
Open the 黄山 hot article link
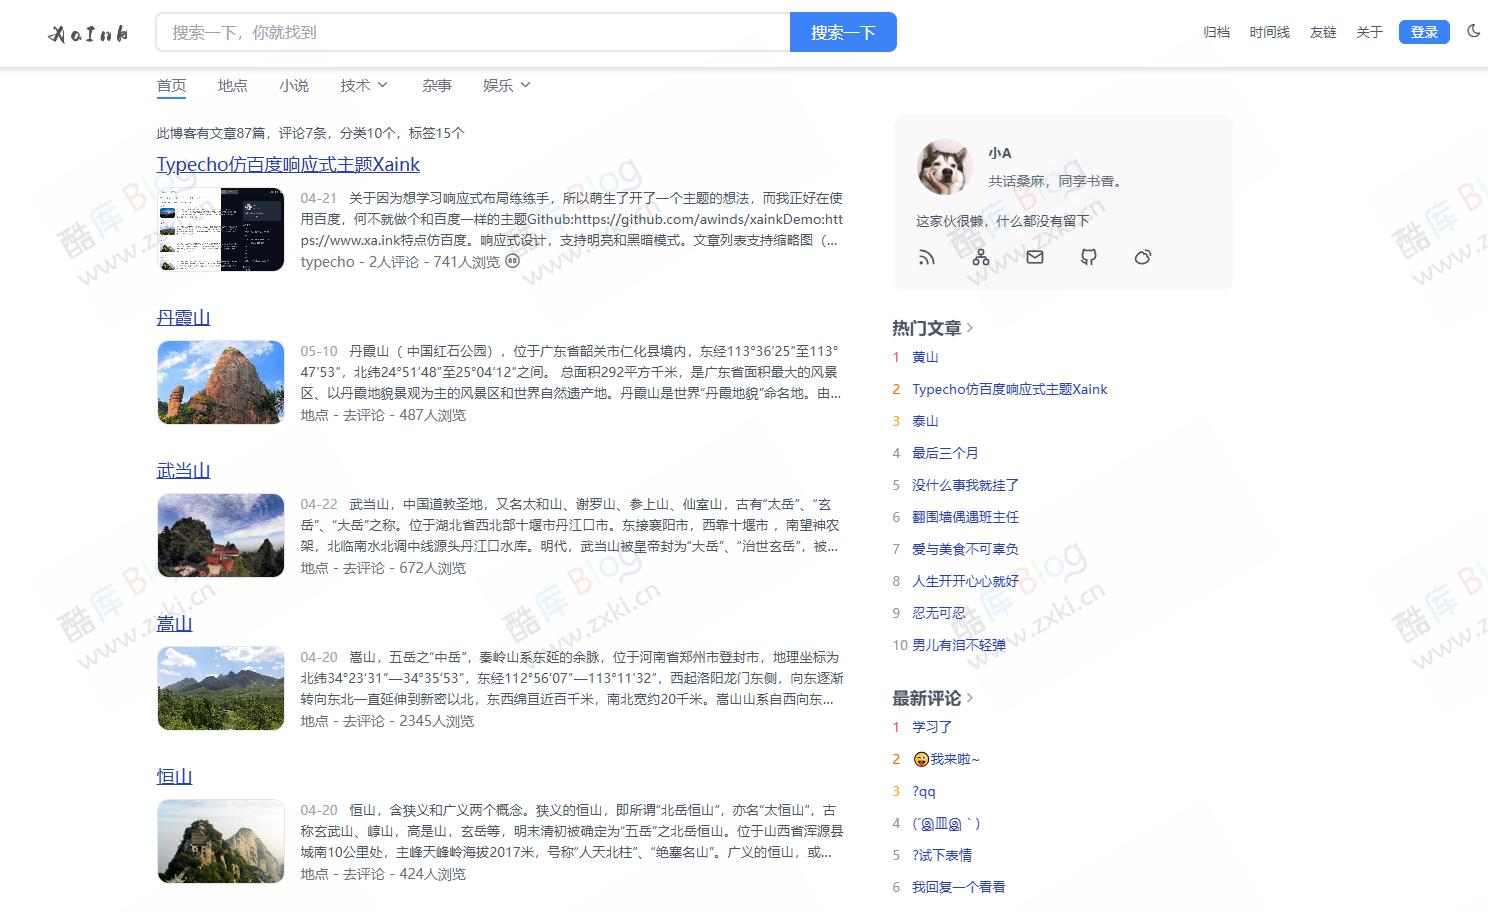924,357
